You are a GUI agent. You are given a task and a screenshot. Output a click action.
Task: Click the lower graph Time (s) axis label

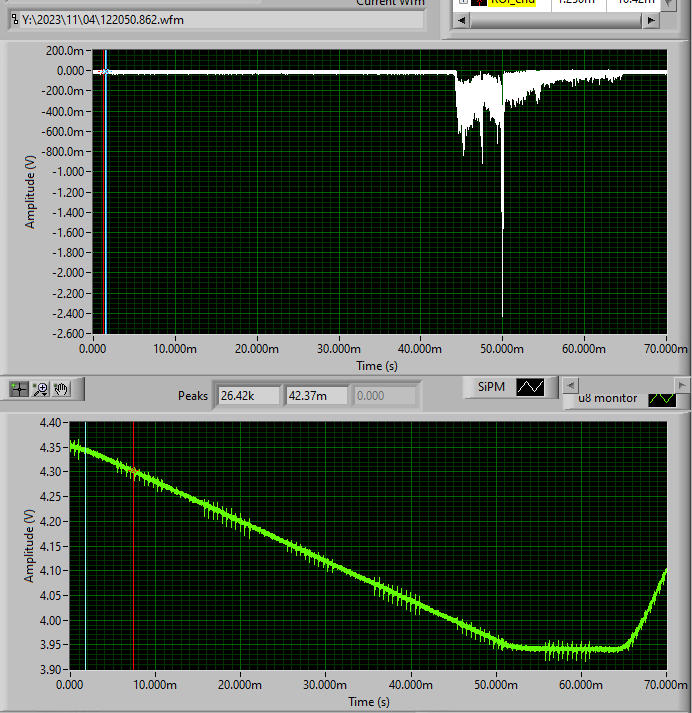coord(369,702)
